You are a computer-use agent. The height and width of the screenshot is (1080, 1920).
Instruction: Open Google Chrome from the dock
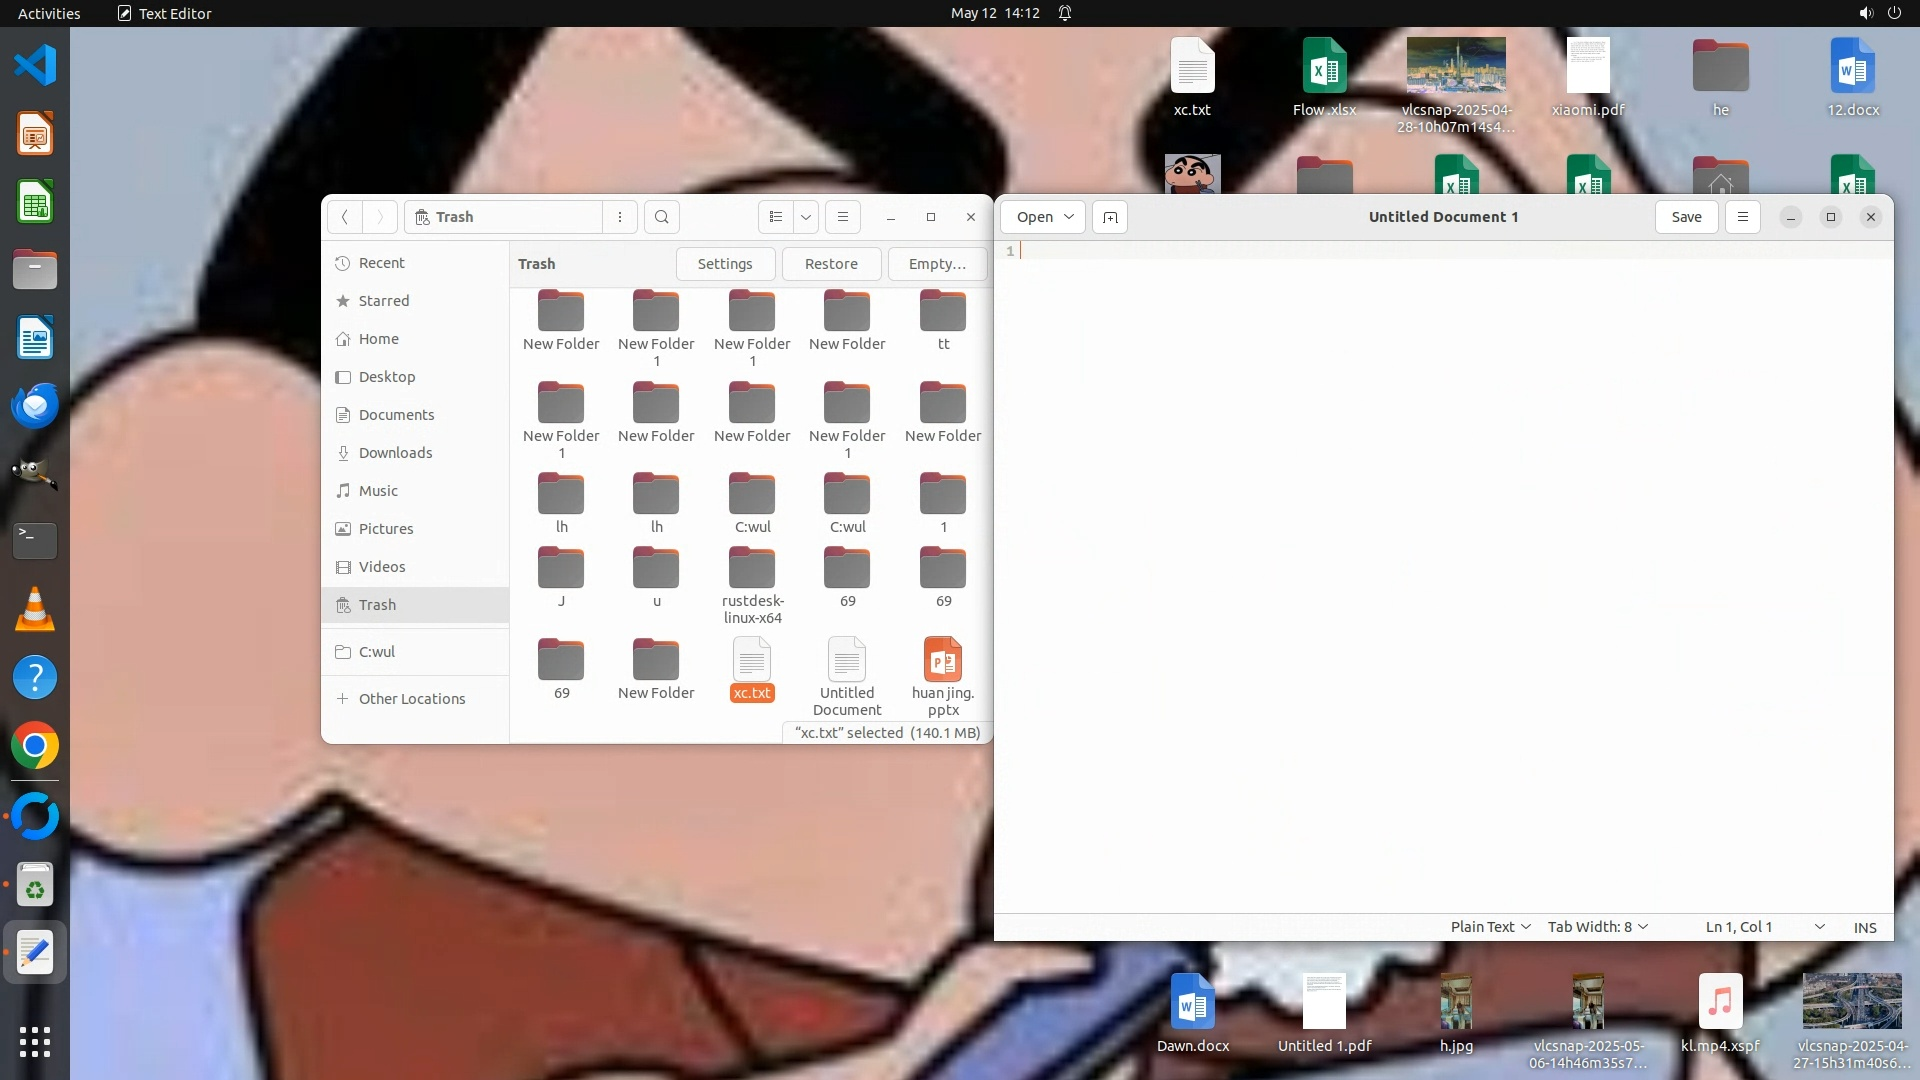35,746
